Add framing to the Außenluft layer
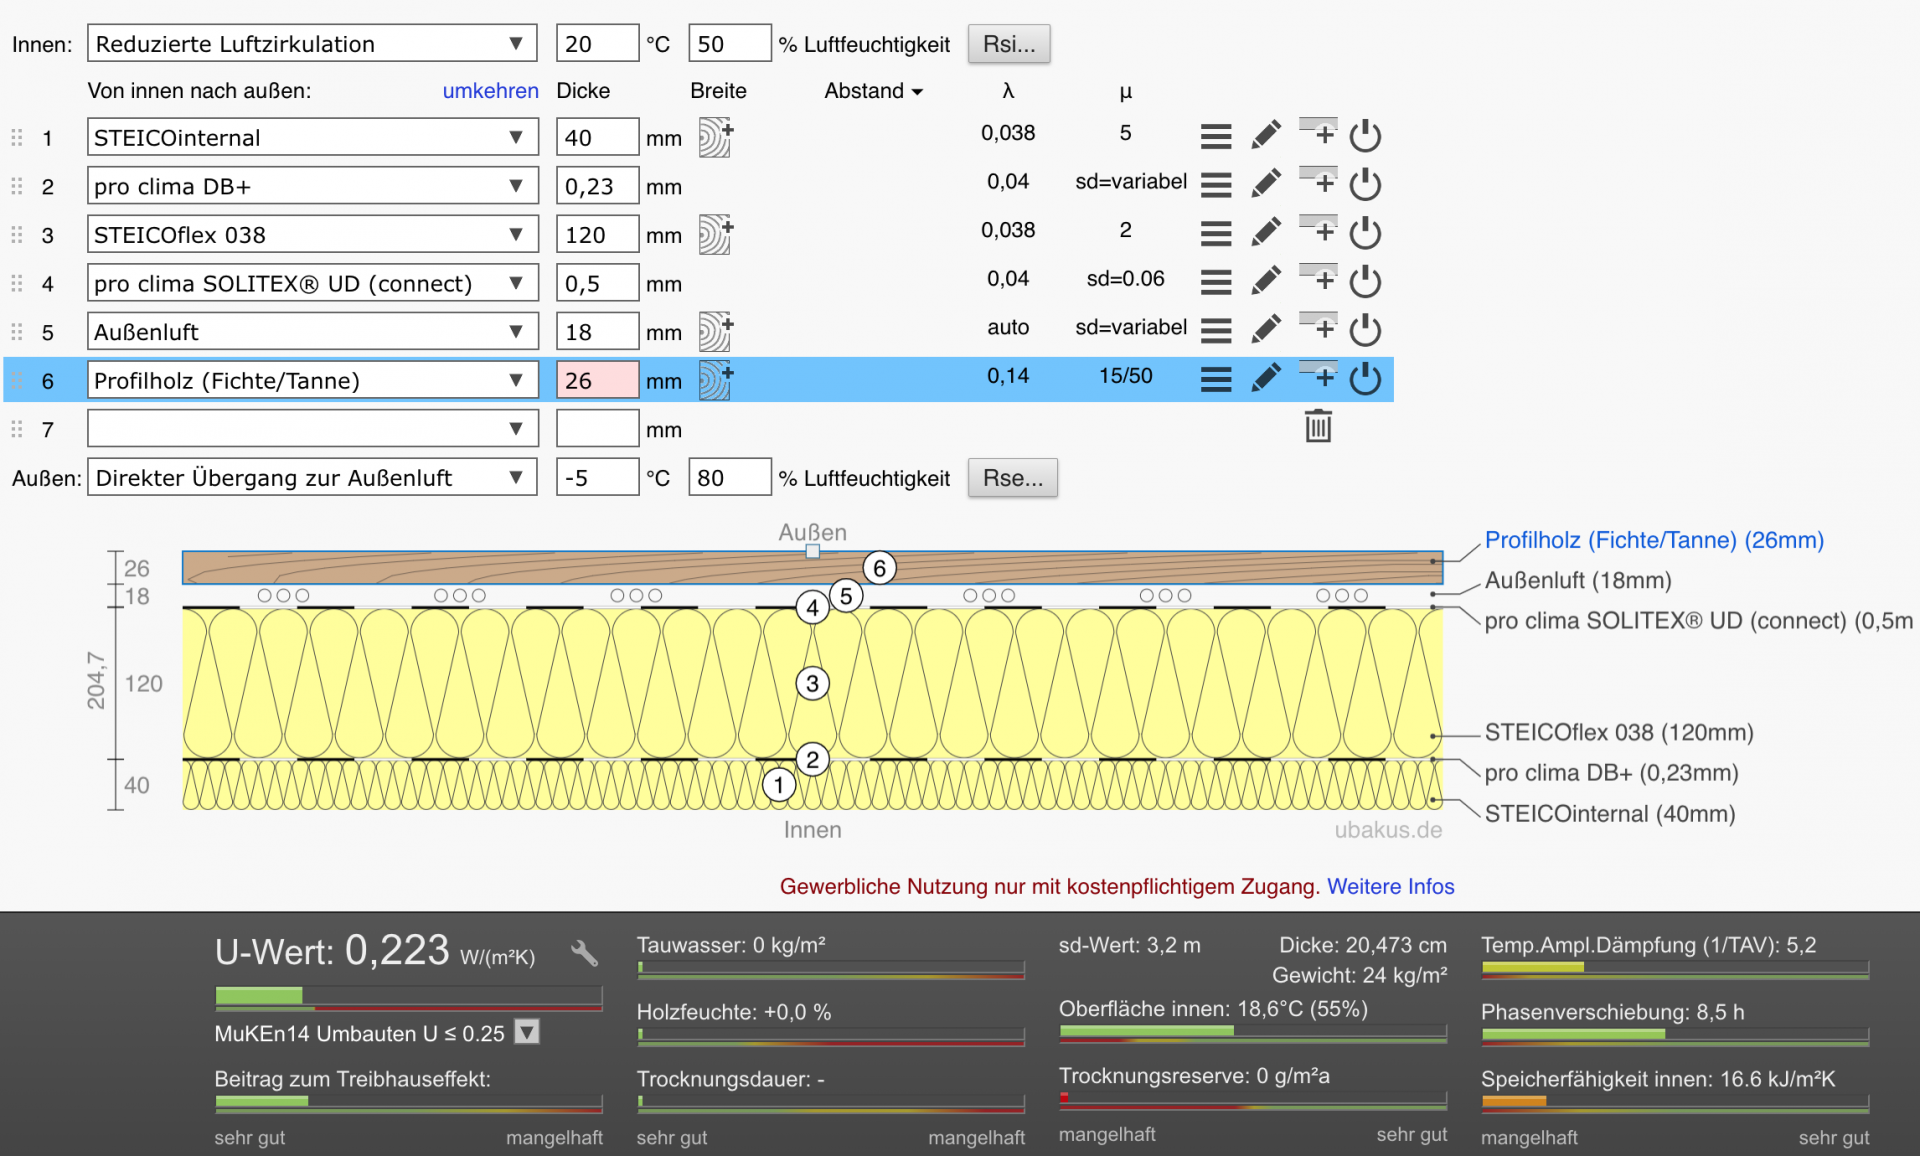 click(x=715, y=331)
